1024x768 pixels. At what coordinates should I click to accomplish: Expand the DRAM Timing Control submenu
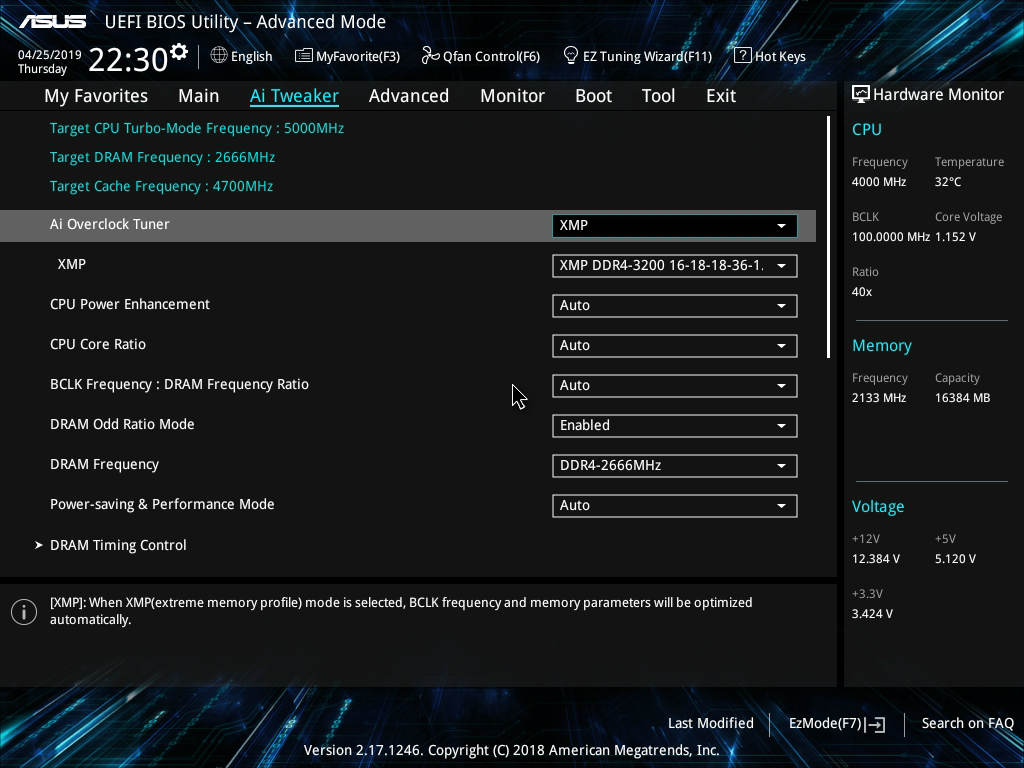(118, 545)
